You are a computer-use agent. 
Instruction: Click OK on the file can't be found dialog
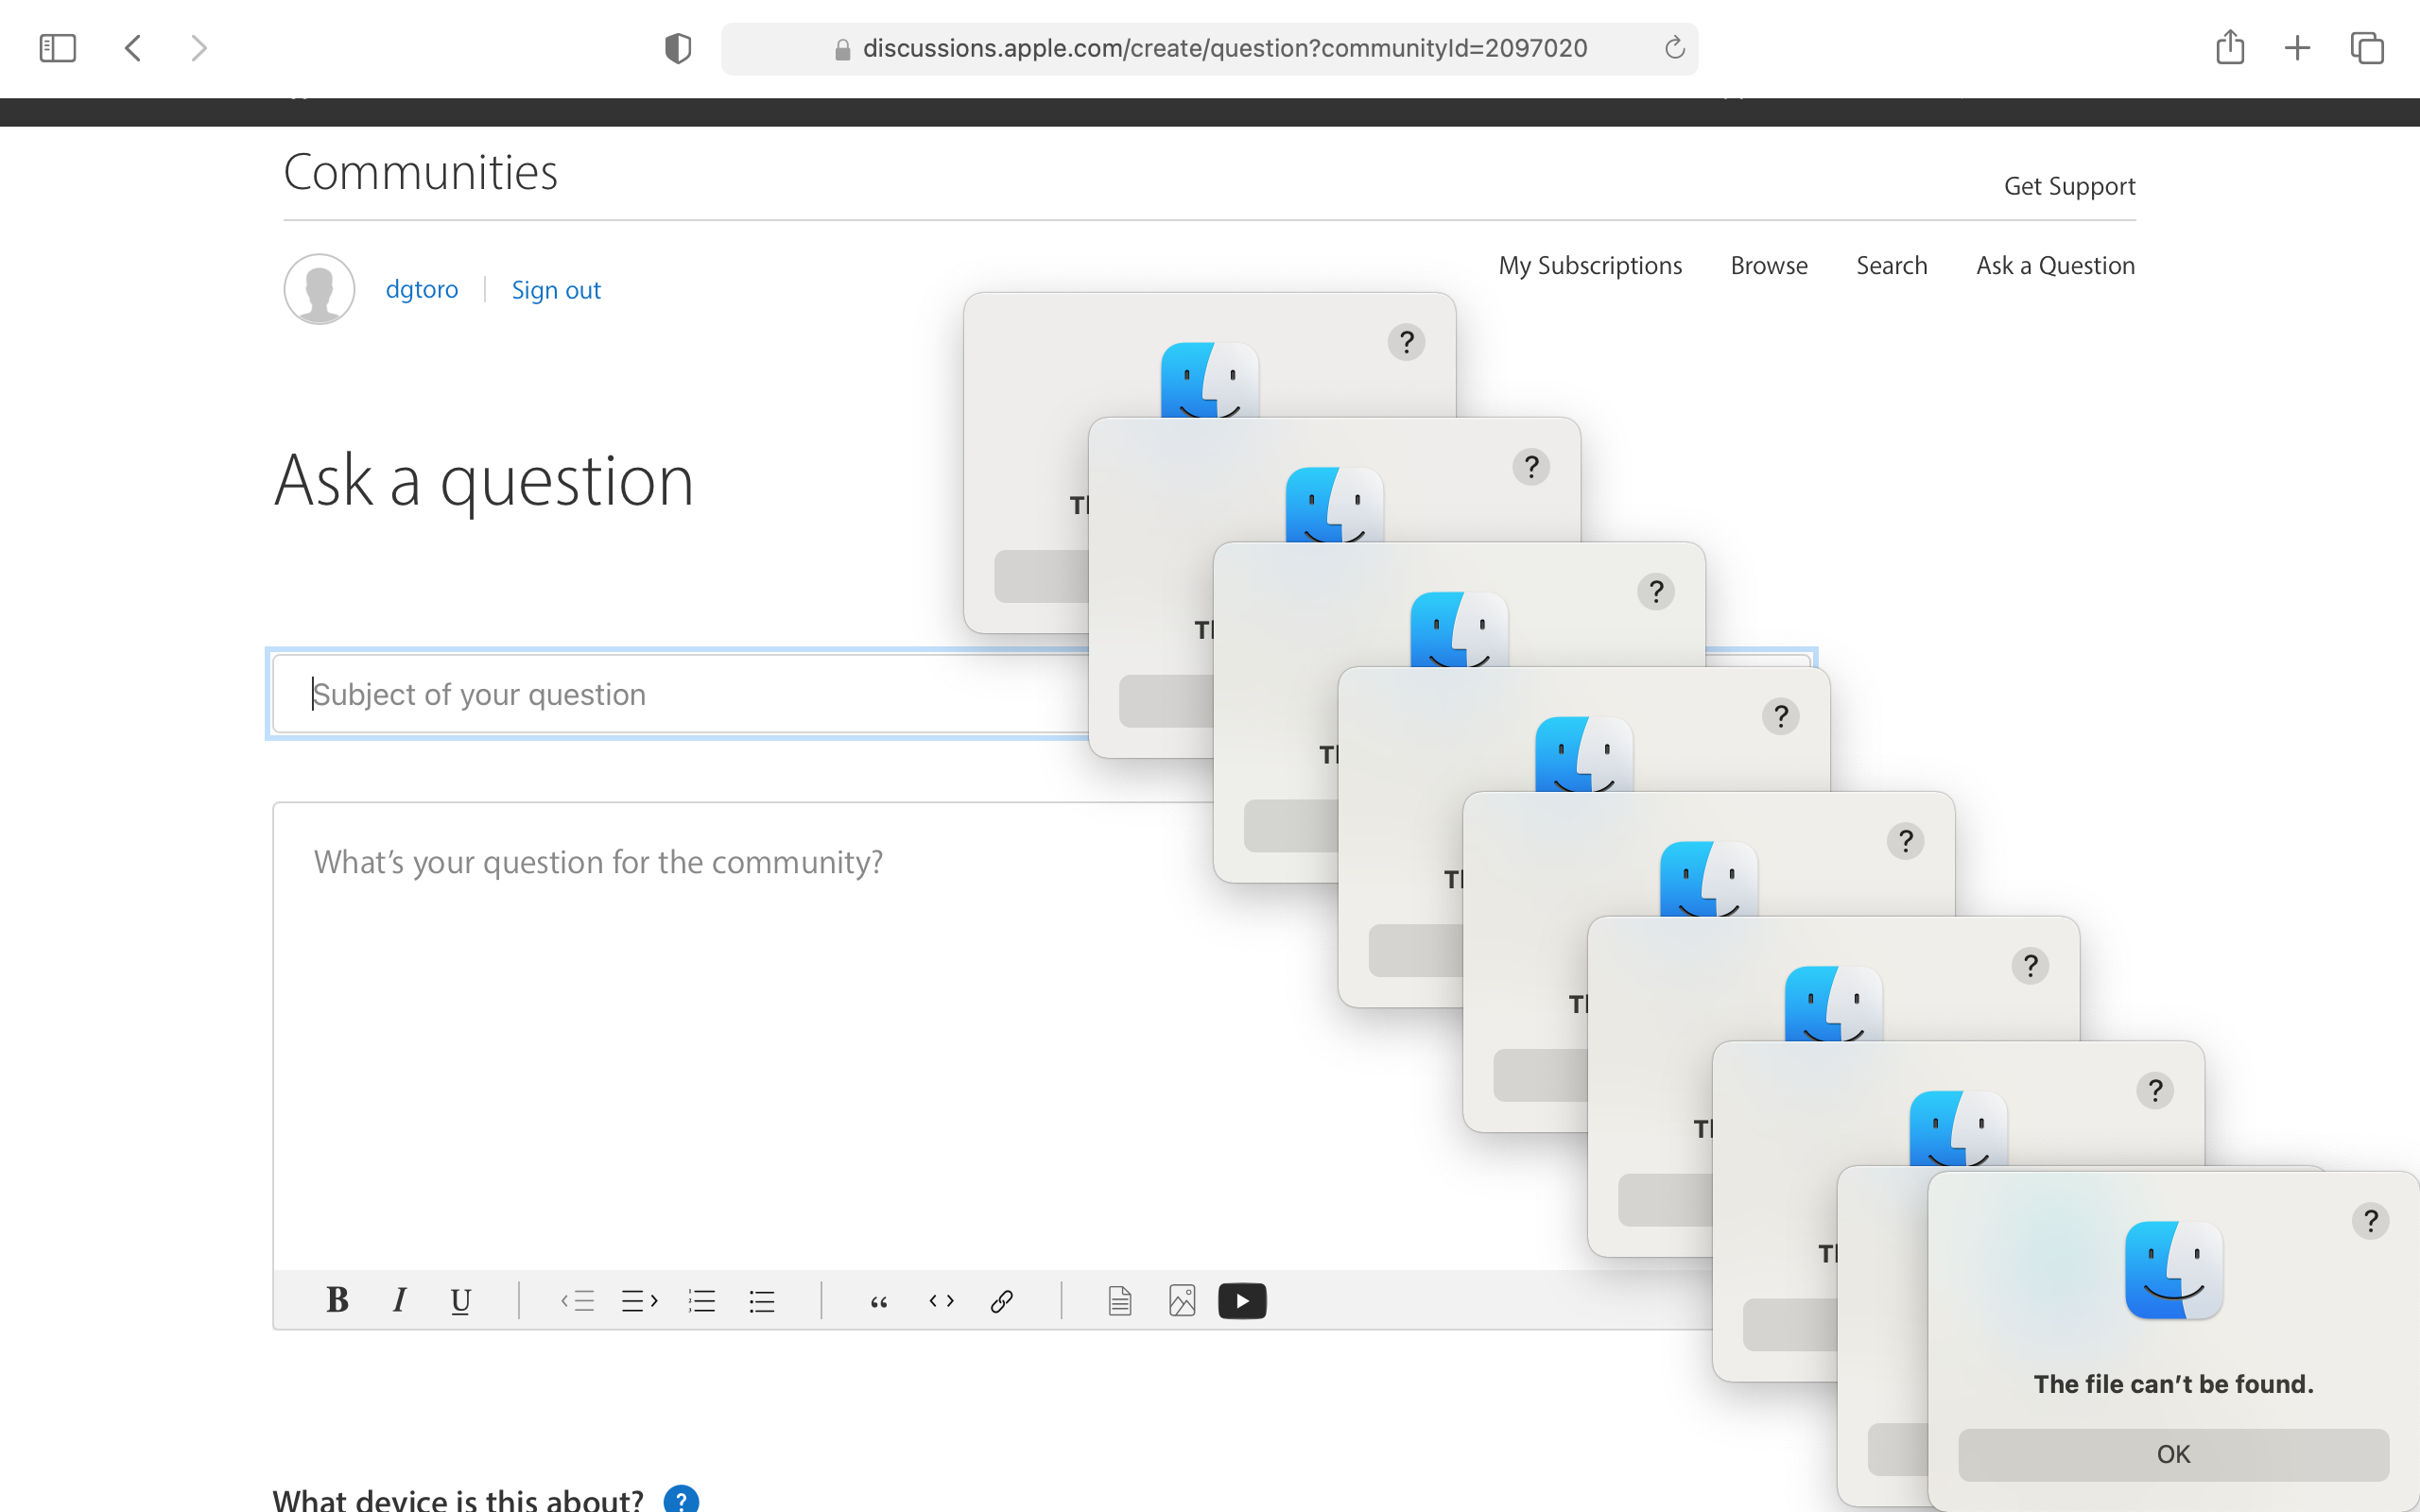pos(2172,1454)
